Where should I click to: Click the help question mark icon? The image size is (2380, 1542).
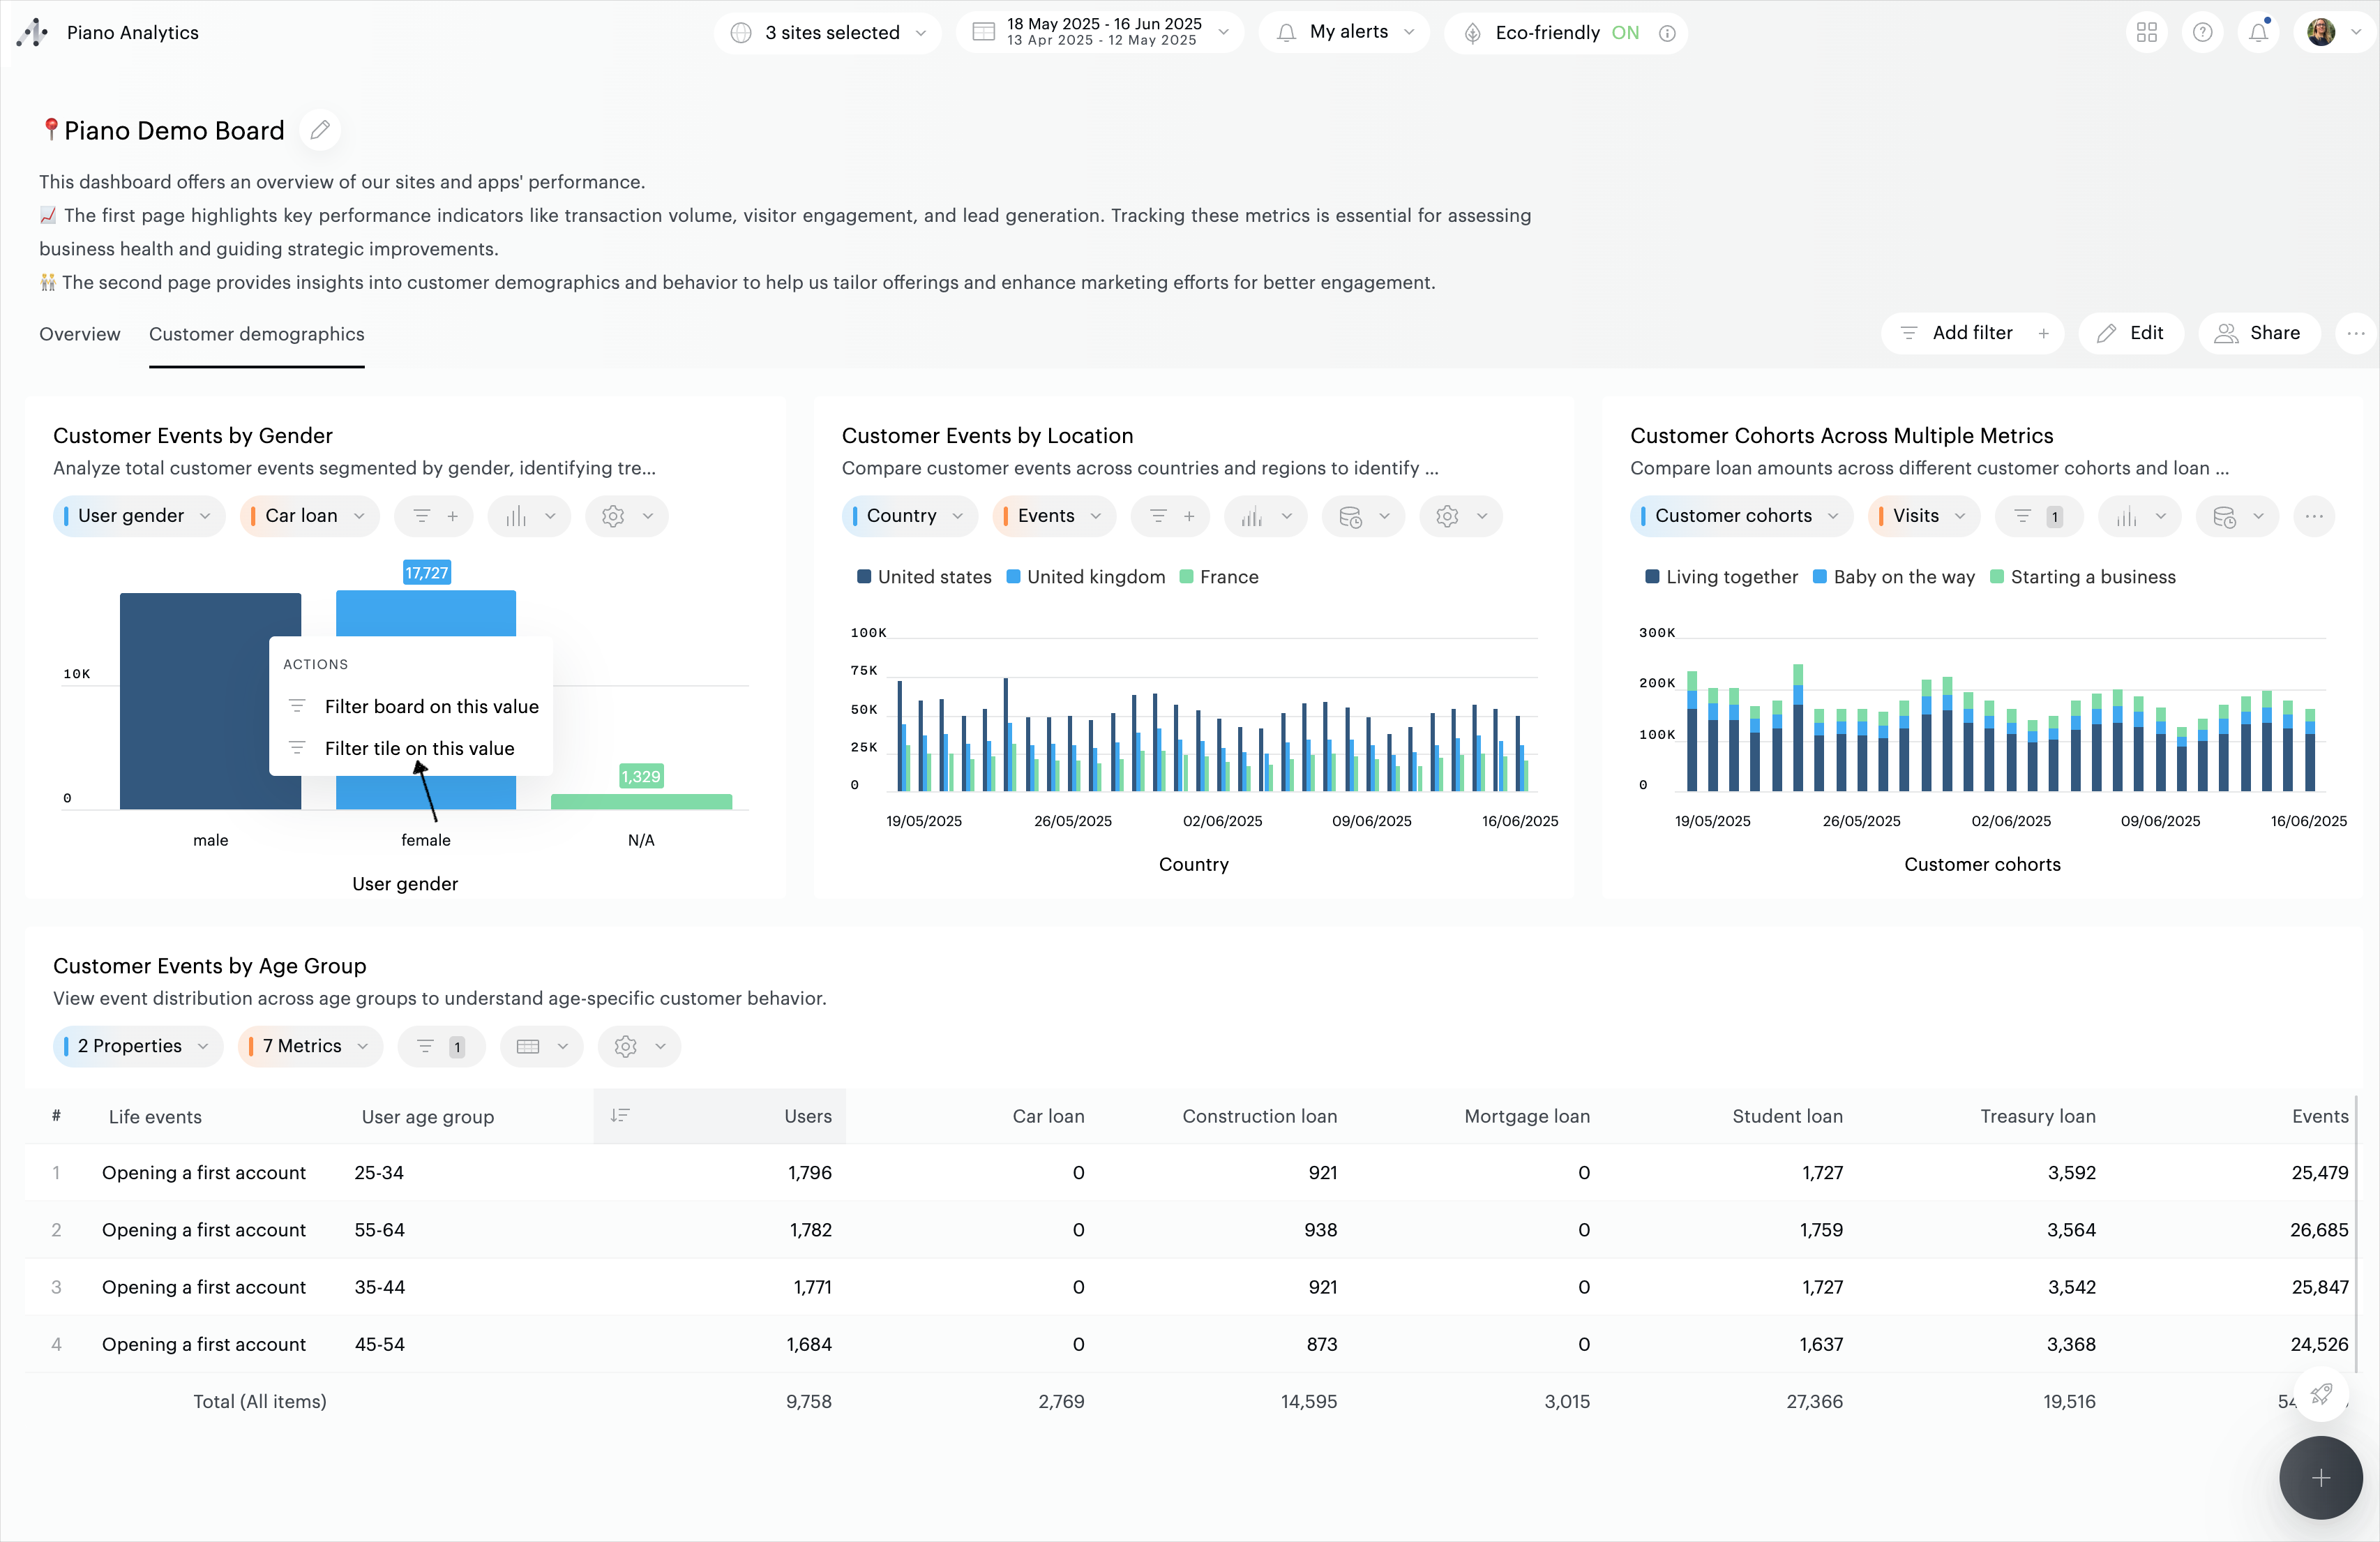coord(2202,32)
